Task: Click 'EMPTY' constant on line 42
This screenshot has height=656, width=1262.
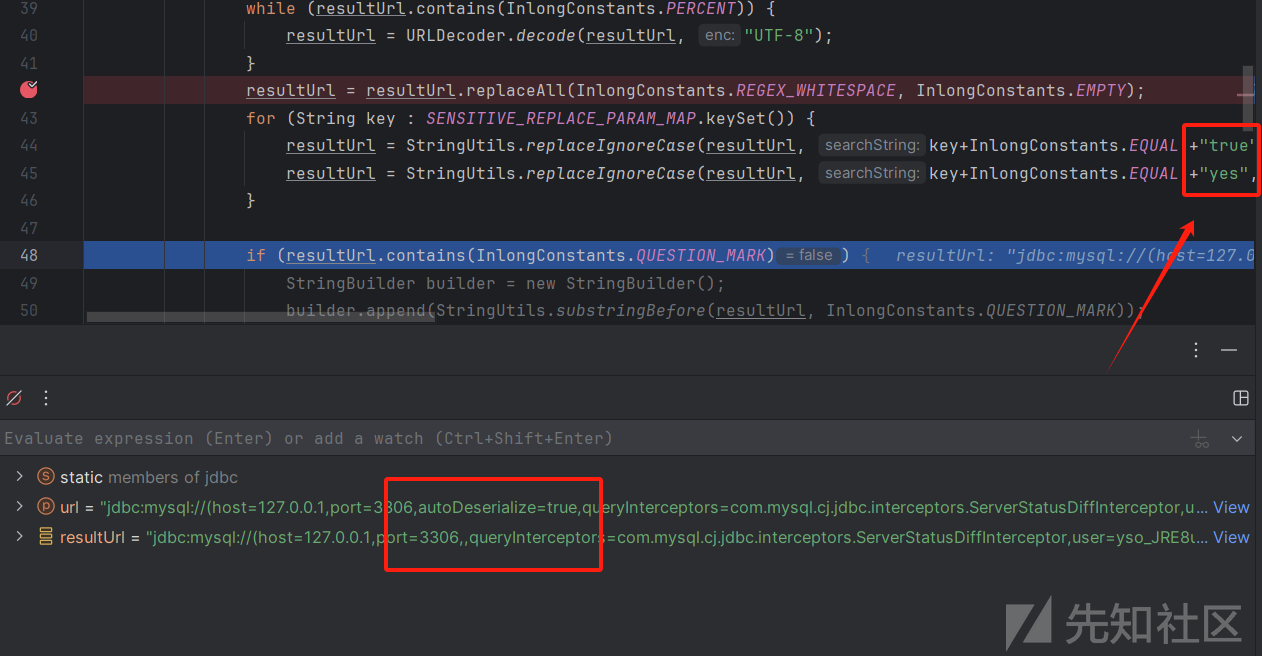Action: point(1101,90)
